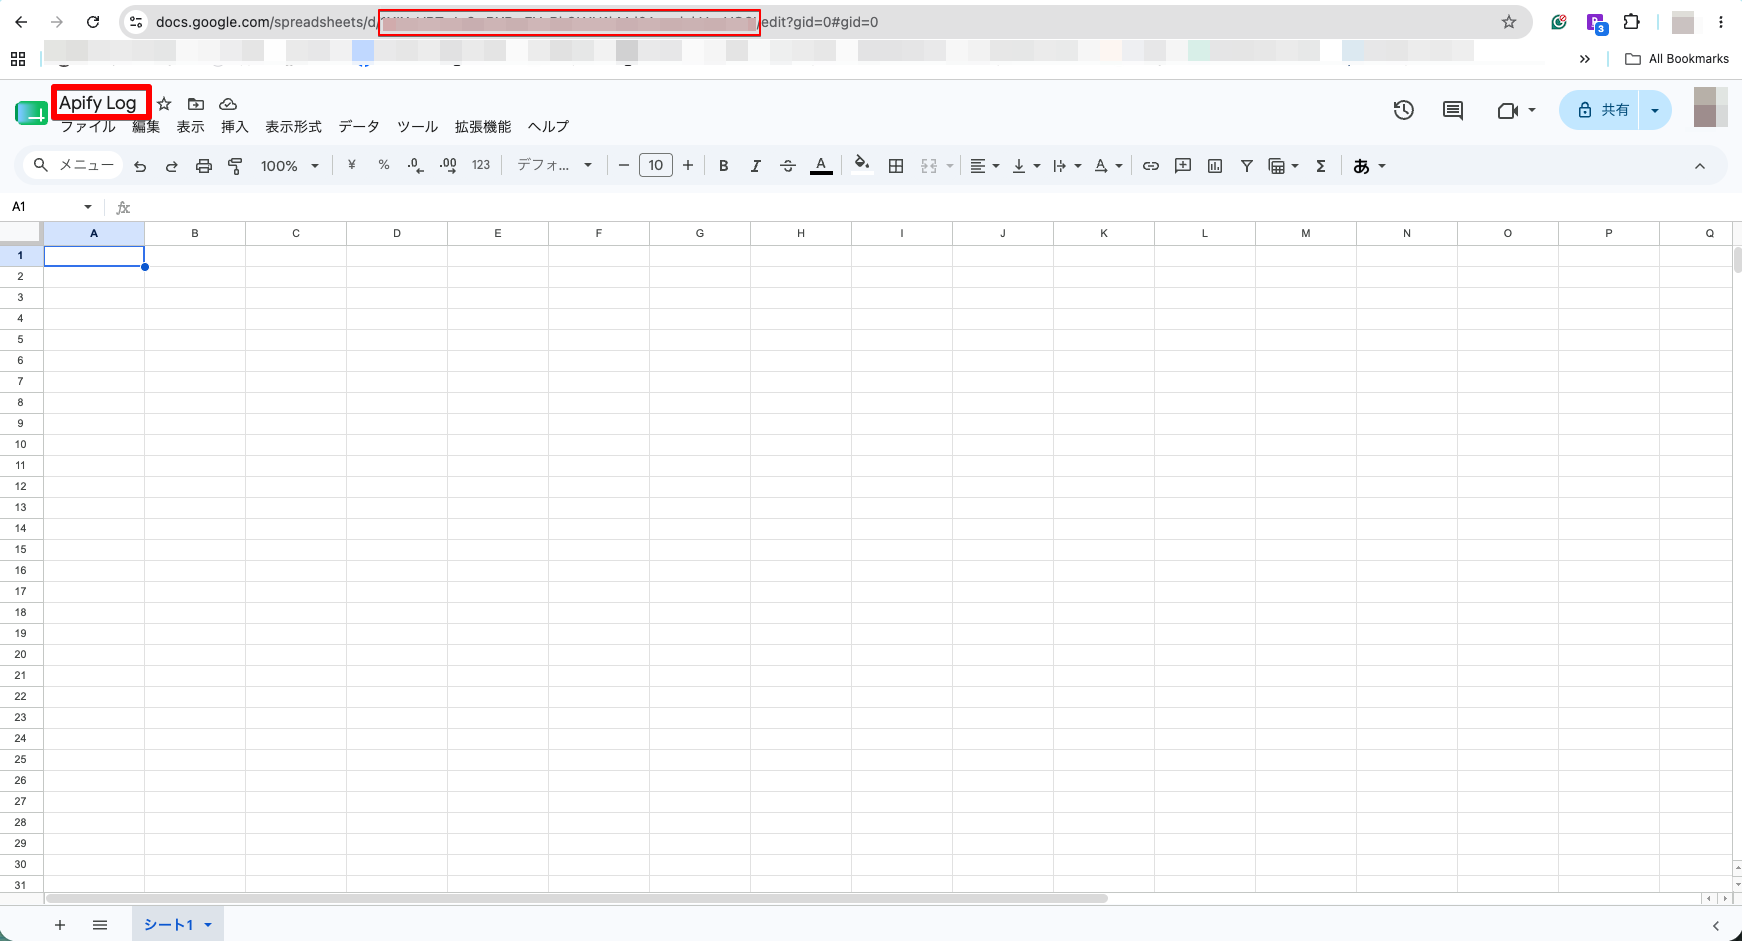Screen dimensions: 1742x941
Task: Toggle strikethrough formatting
Action: click(x=788, y=166)
